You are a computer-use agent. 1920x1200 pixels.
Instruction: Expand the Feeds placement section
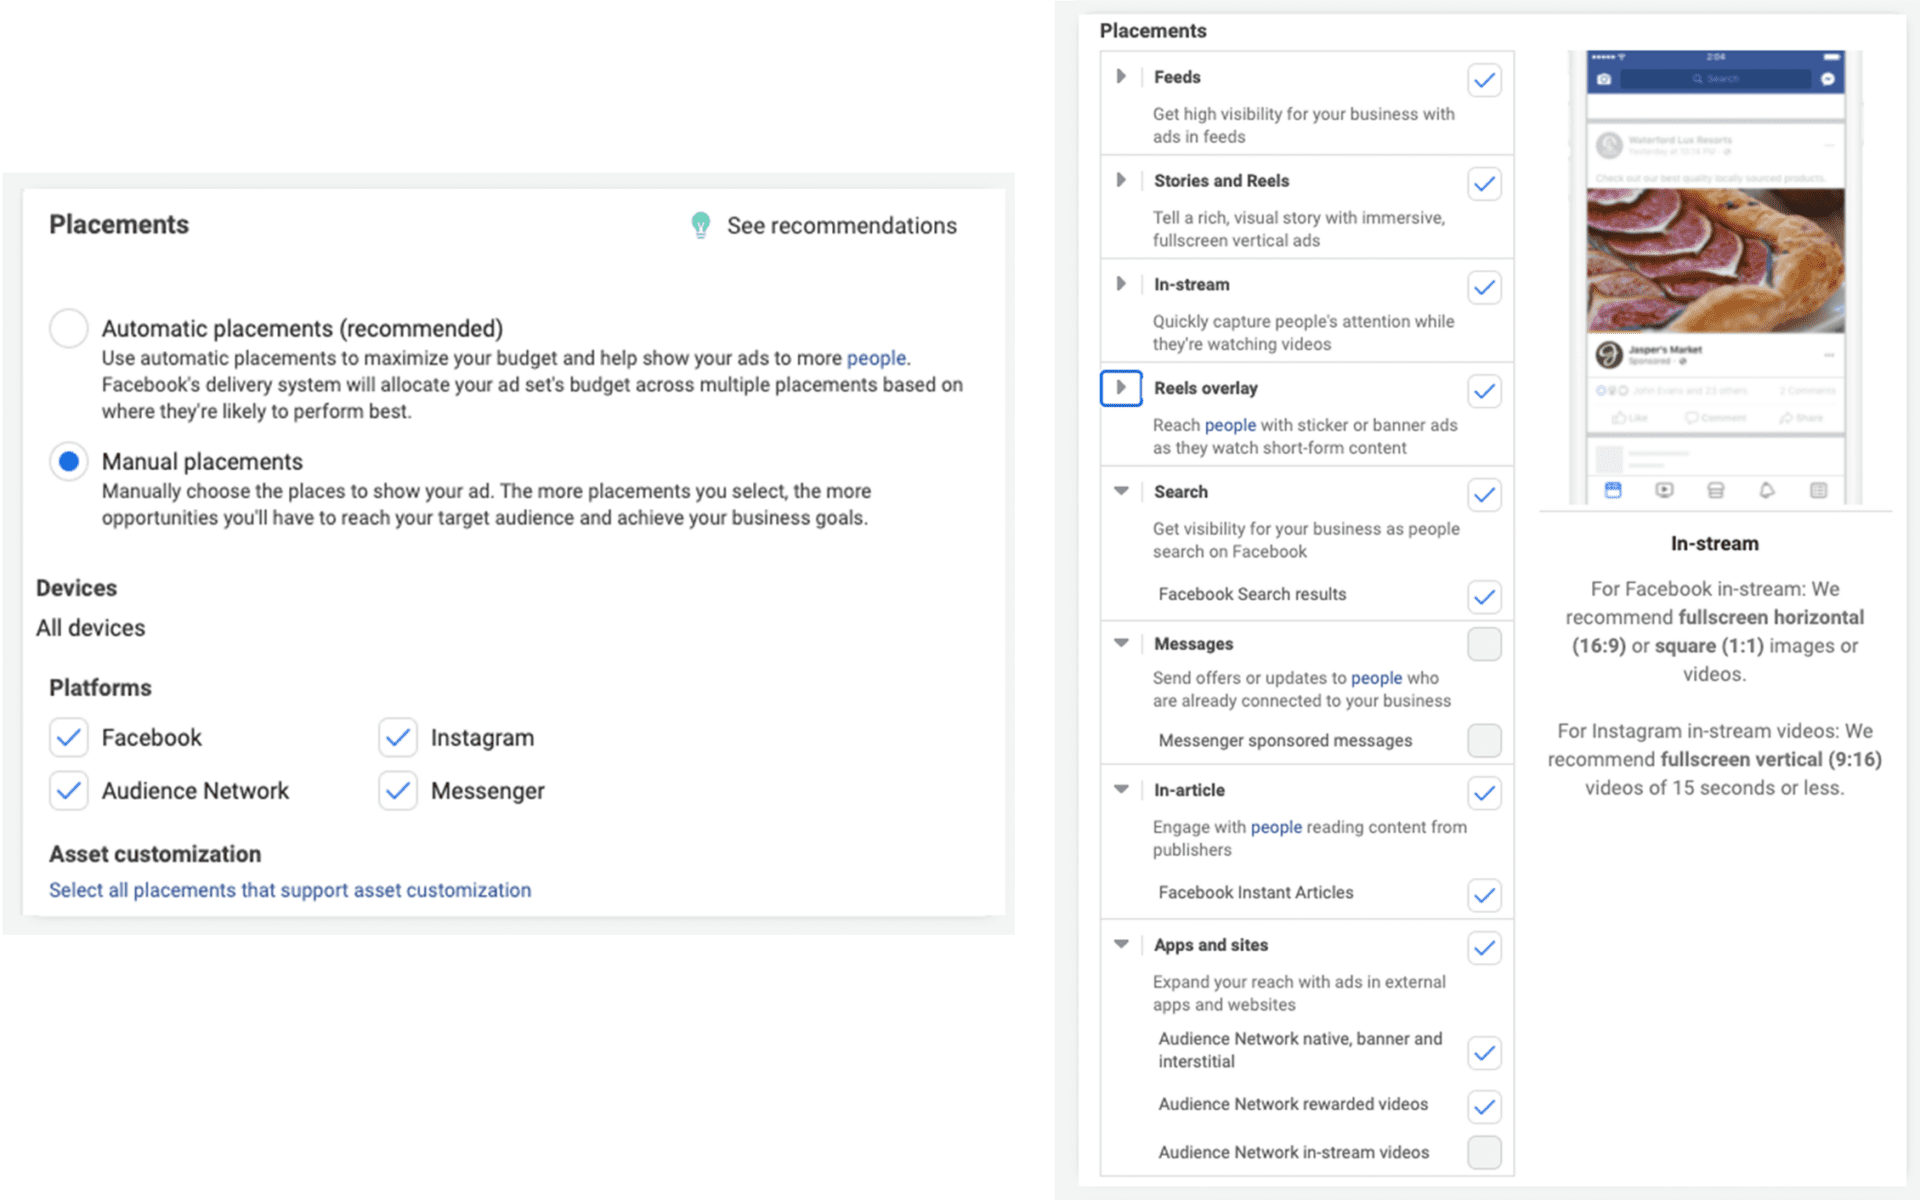1121,76
